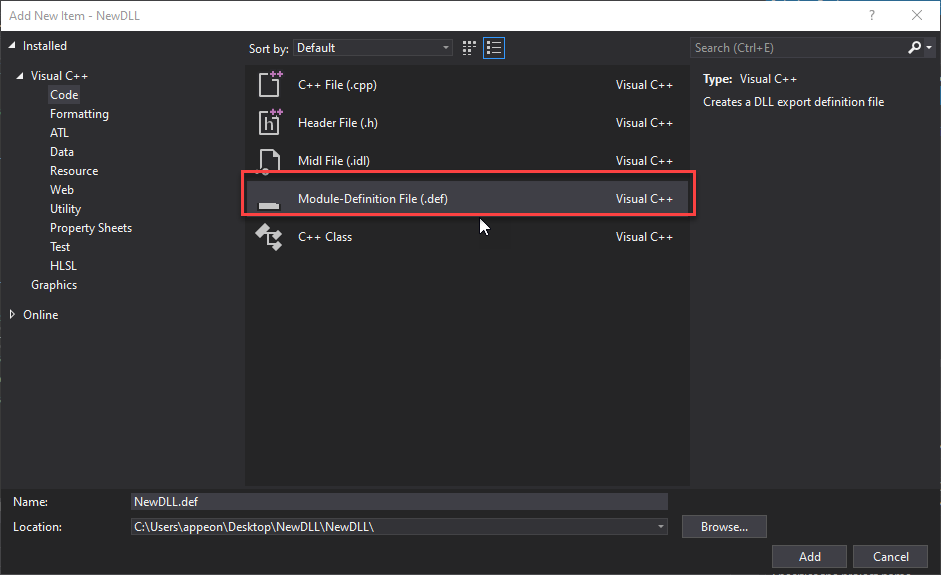Open the Location path dropdown
The image size is (941, 575).
tap(661, 526)
